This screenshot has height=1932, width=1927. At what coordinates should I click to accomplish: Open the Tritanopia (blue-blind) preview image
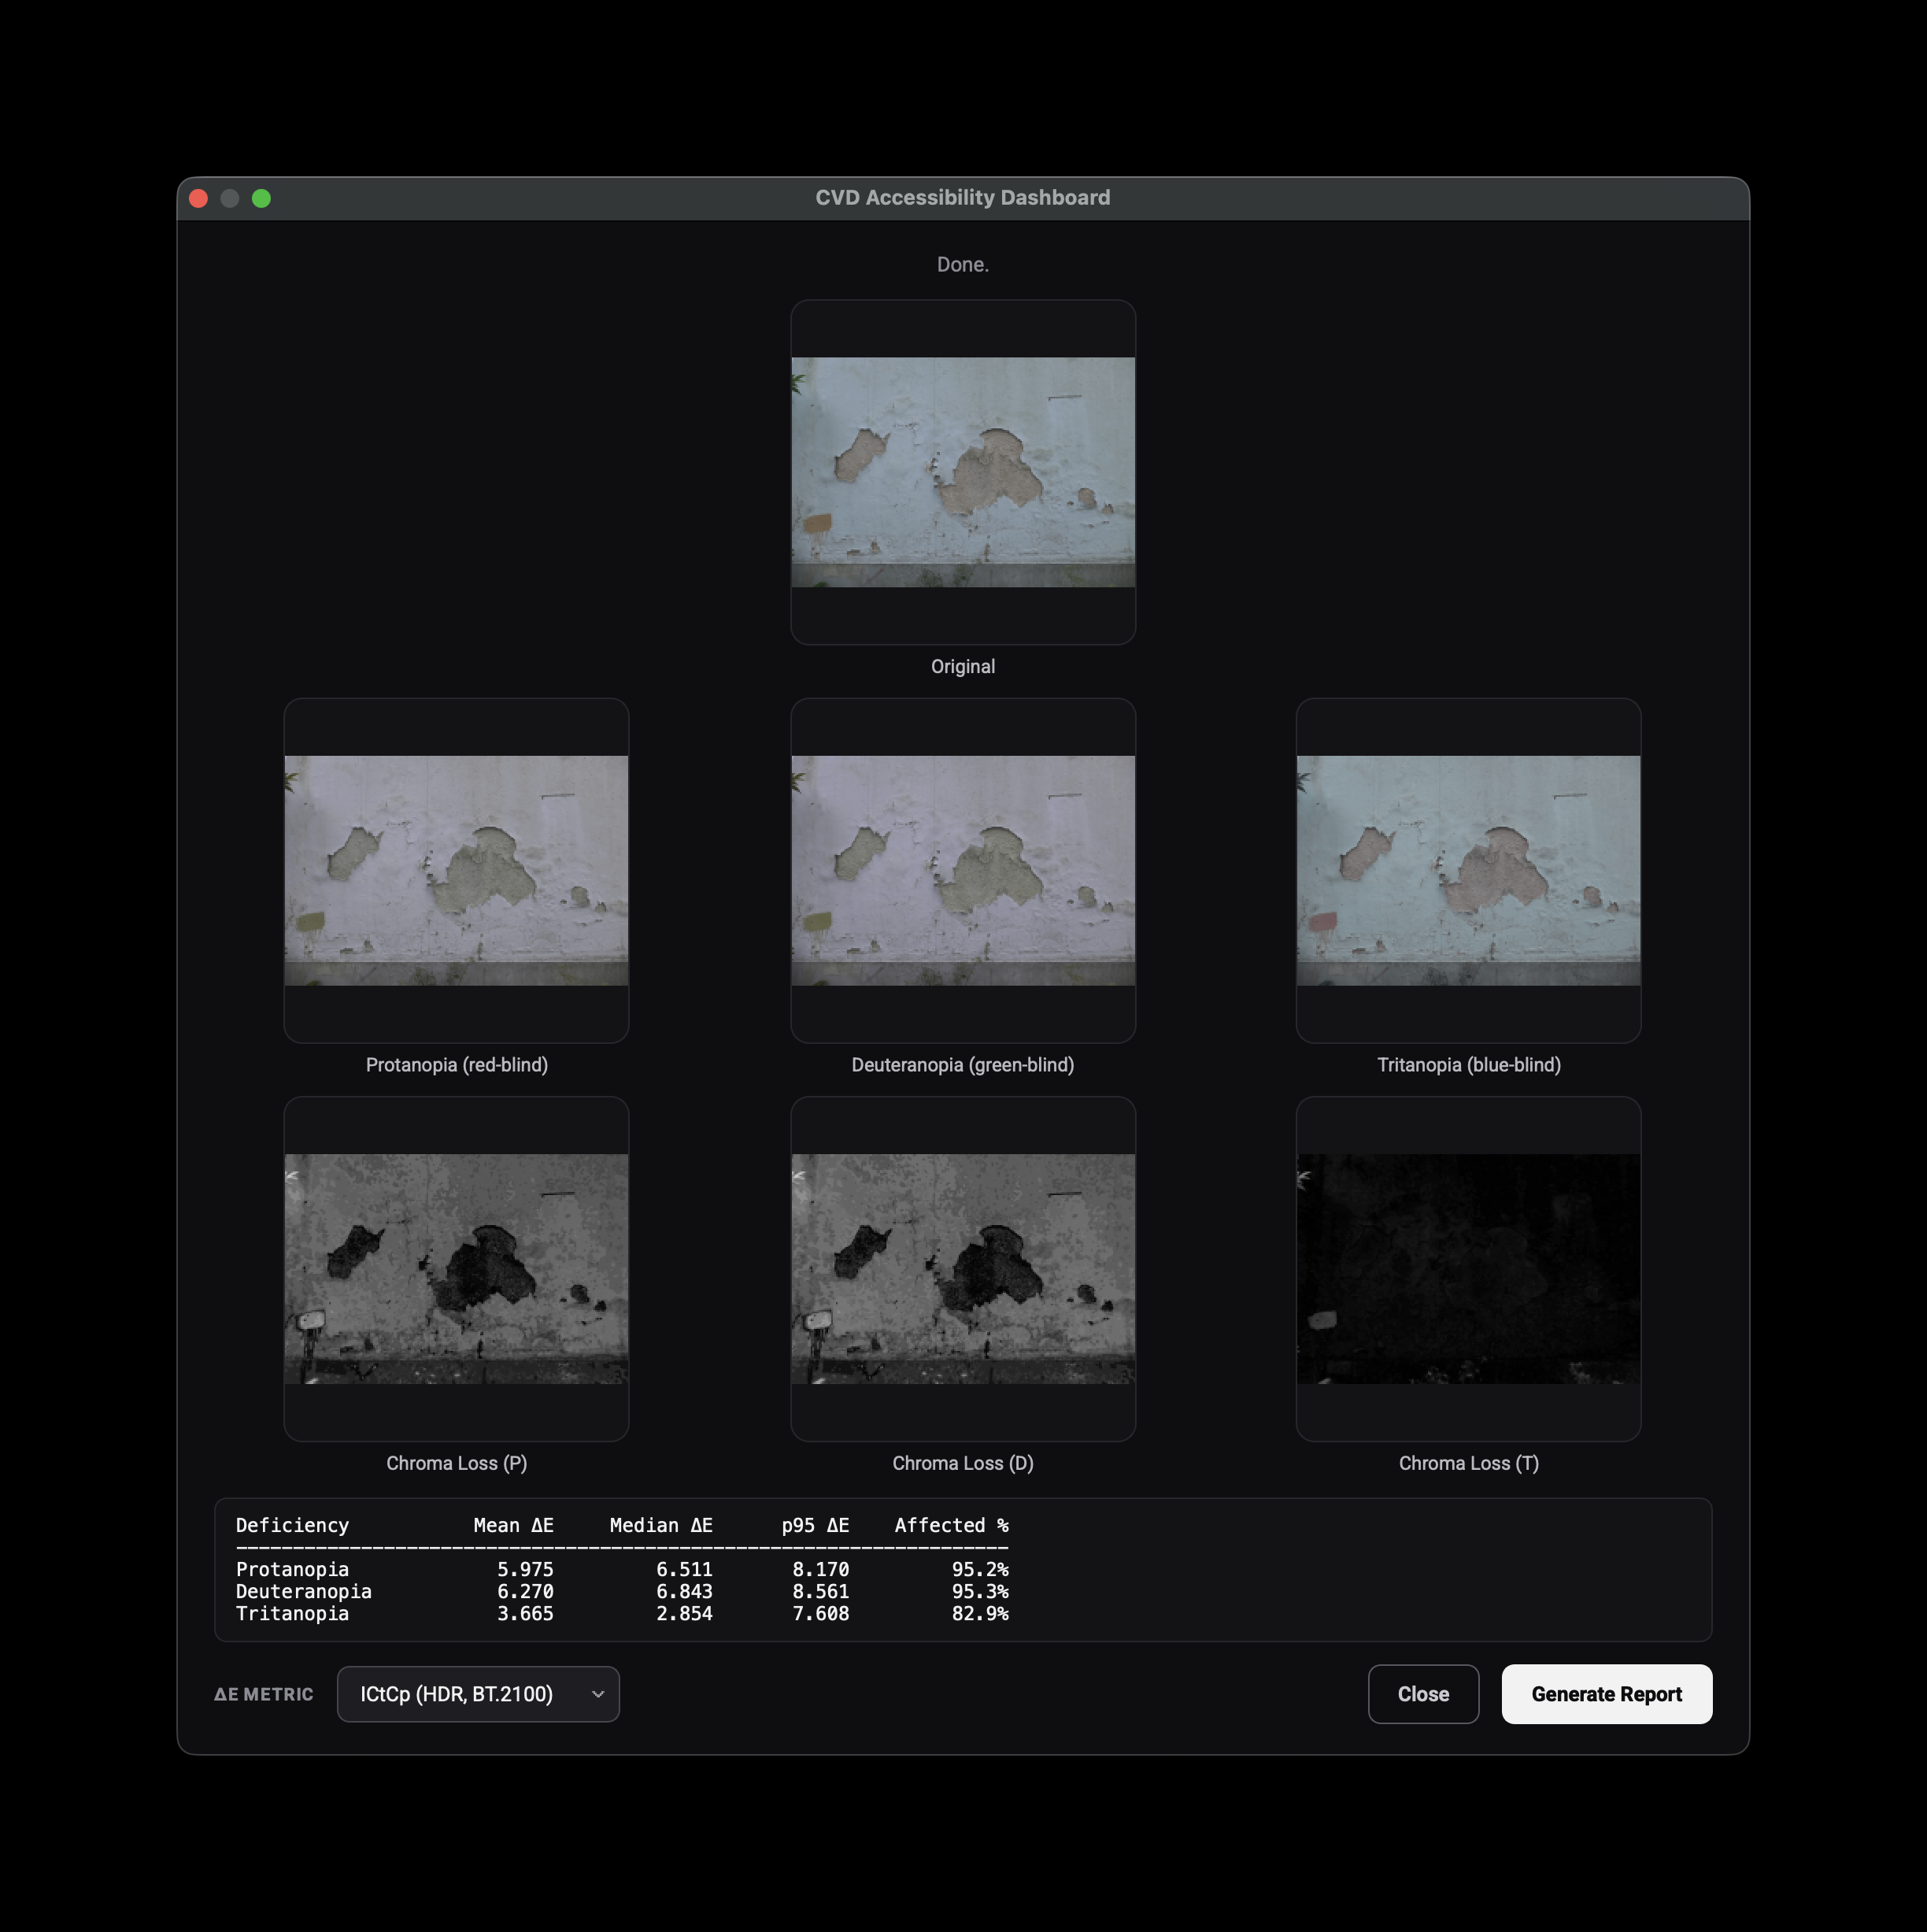click(x=1468, y=870)
